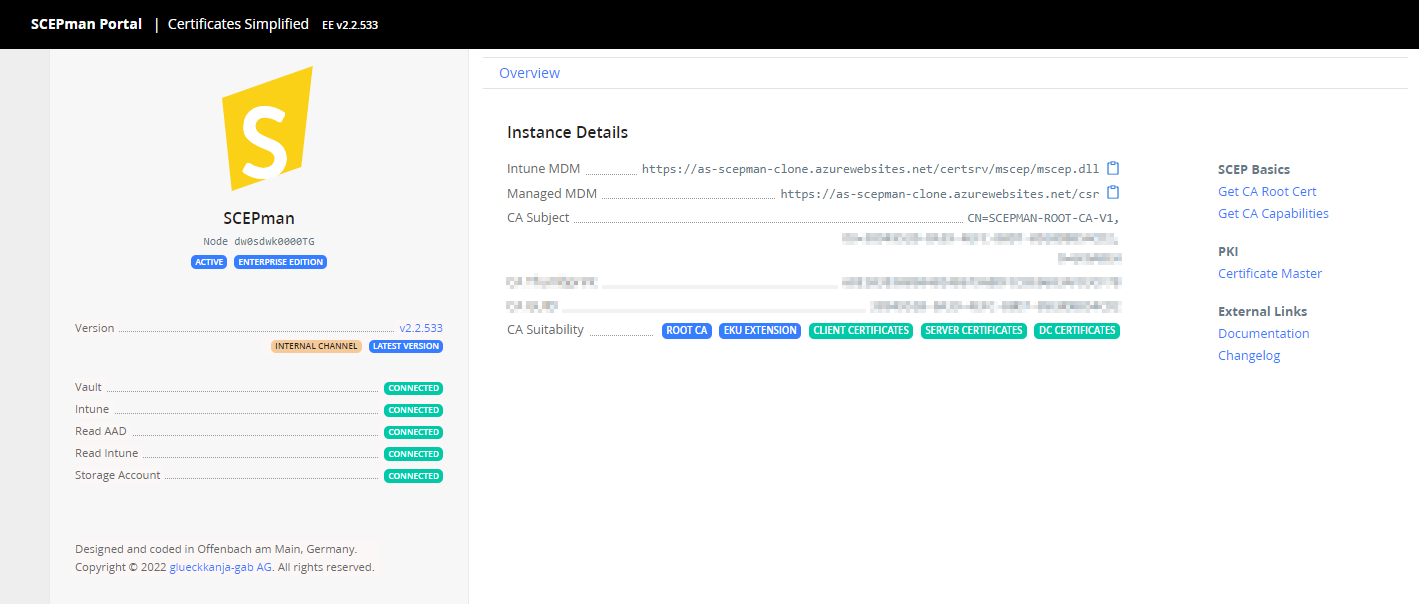Click the Vault label

click(x=88, y=387)
